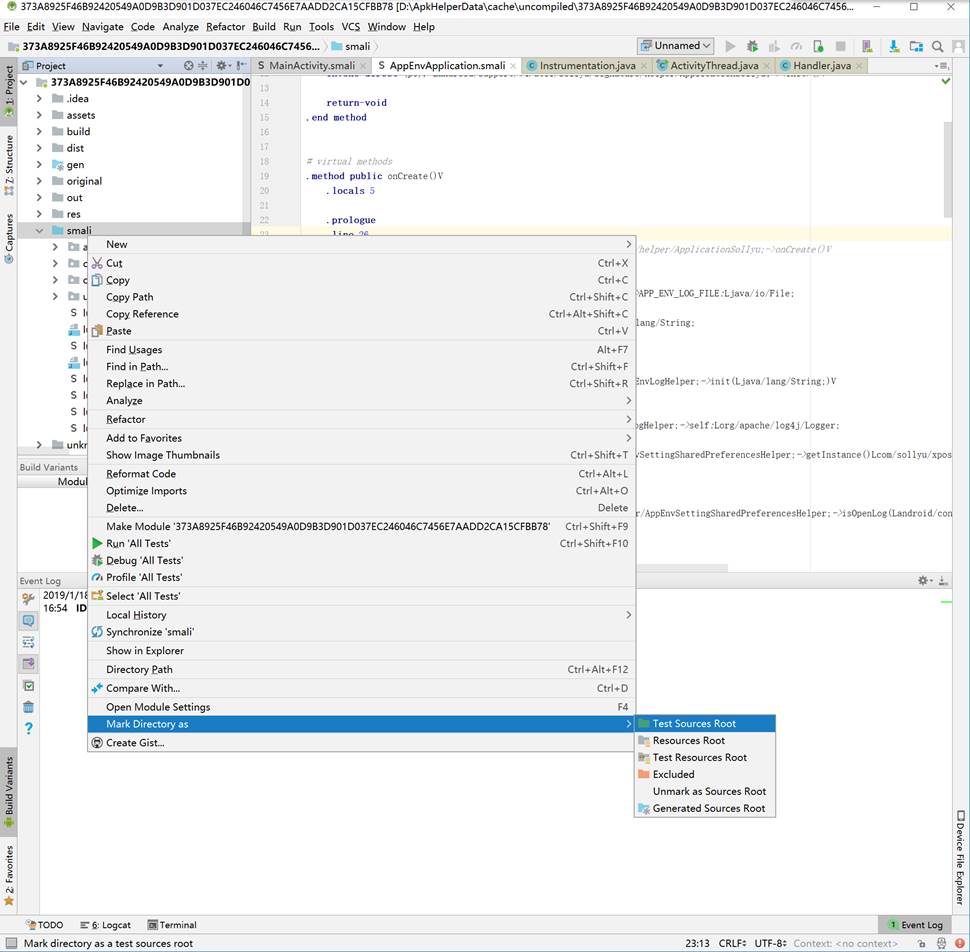Screen dimensions: 970x952
Task: Open the Terminal tool window
Action: tap(172, 925)
